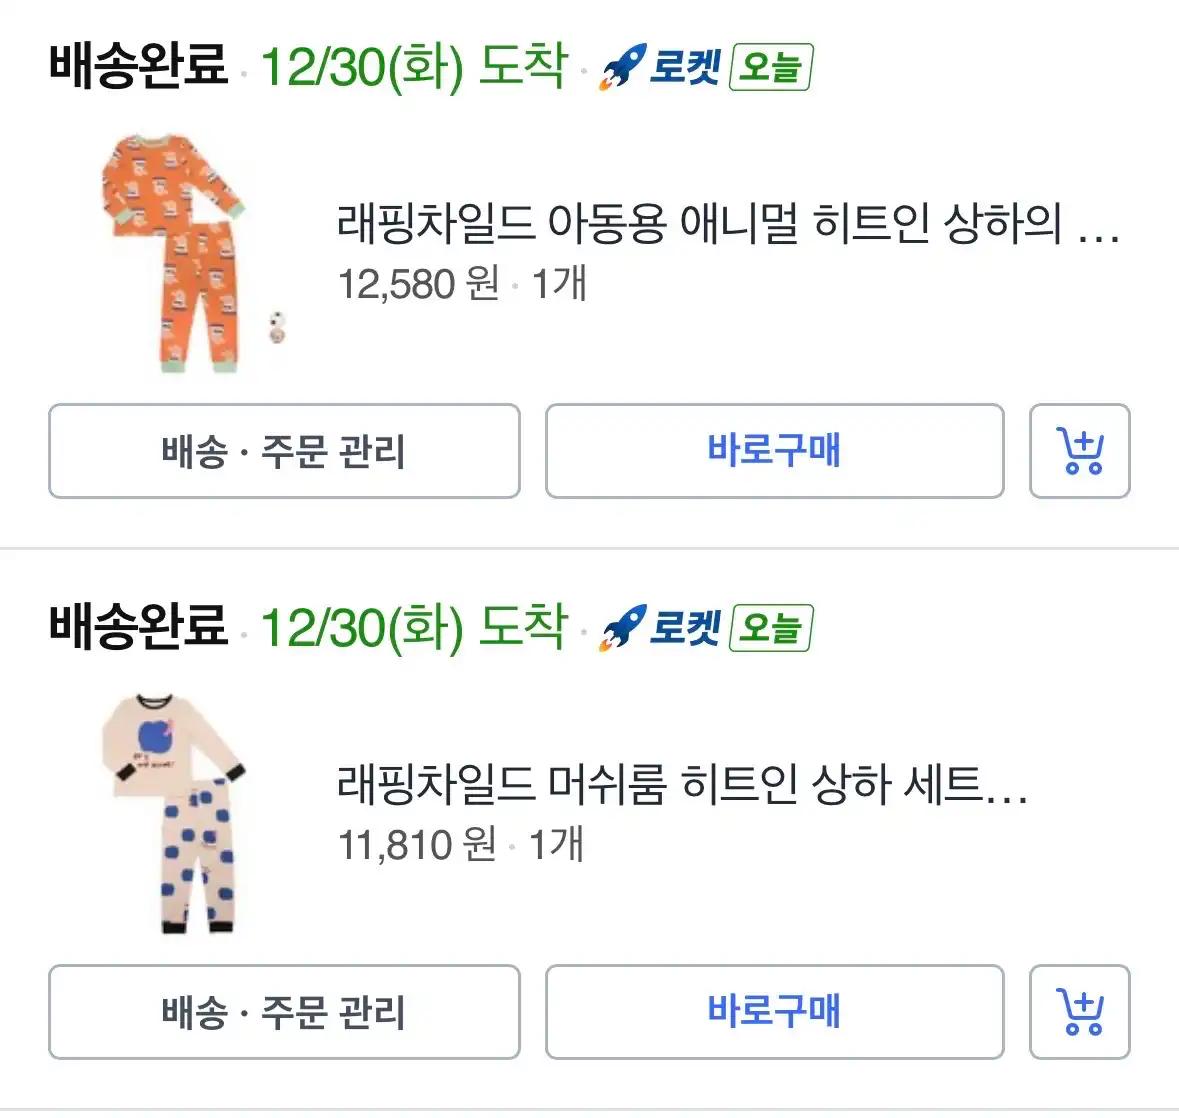This screenshot has height=1118, width=1179.
Task: Click the 배송완료 status label on the first order
Action: coord(135,65)
